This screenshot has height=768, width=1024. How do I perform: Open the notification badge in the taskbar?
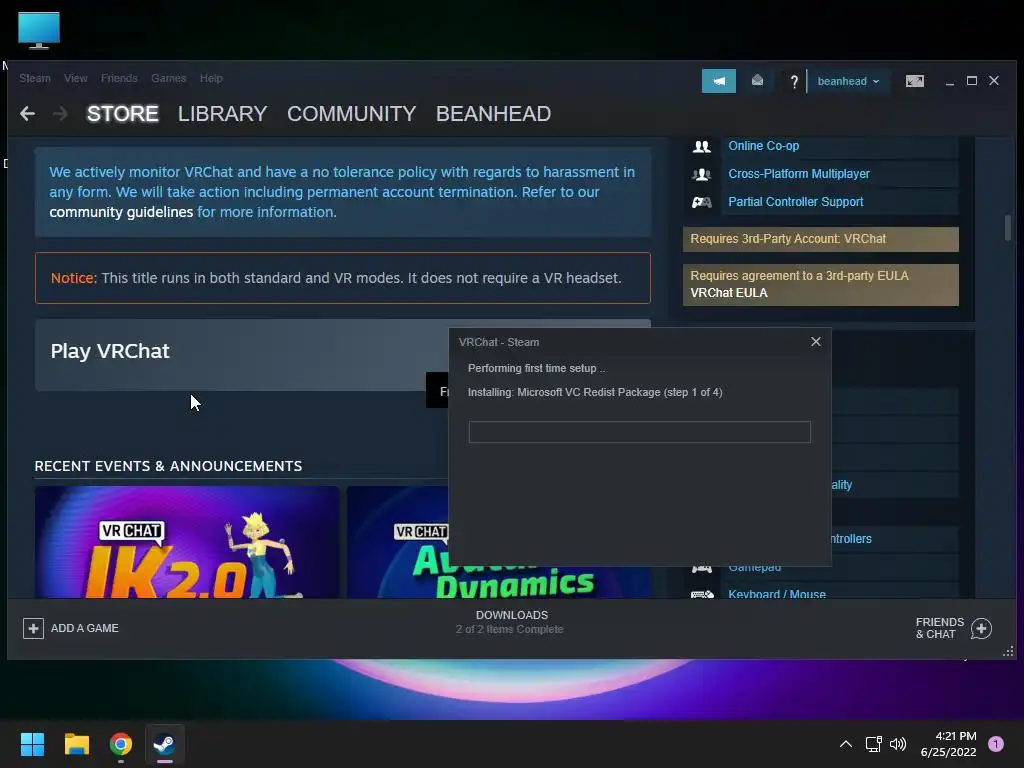point(996,744)
